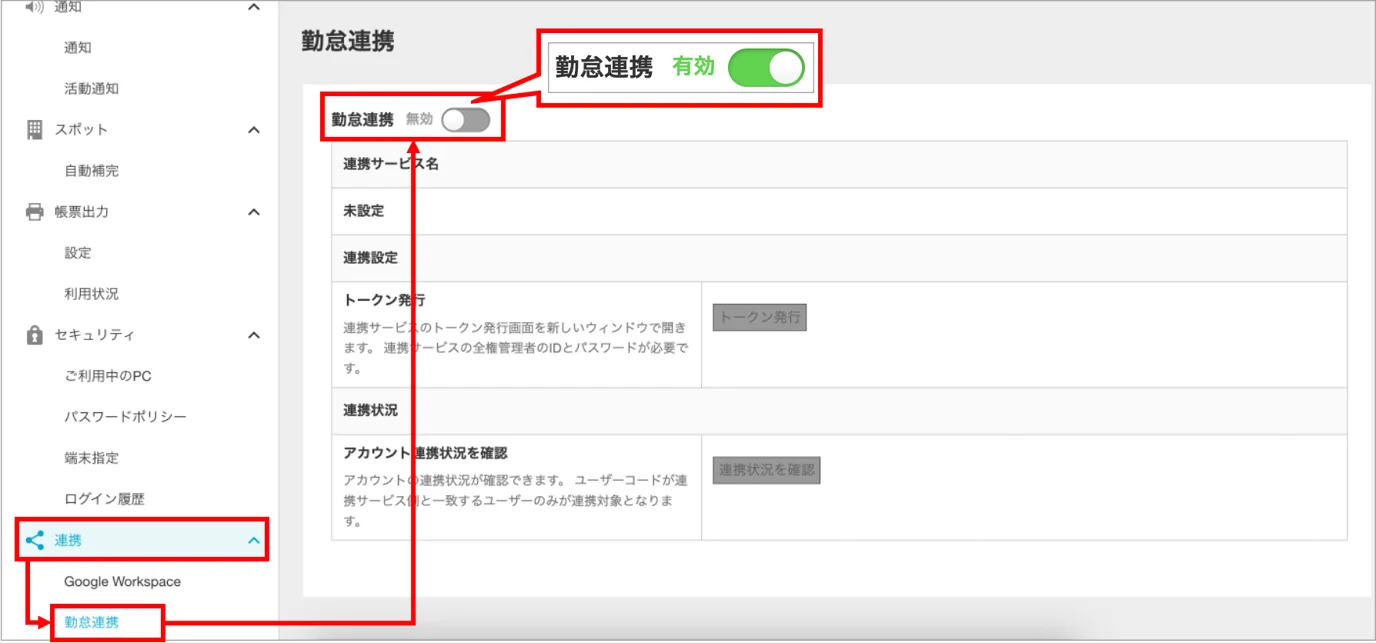Click the セキュリティ section header label
The width and height of the screenshot is (1376, 643).
95,335
